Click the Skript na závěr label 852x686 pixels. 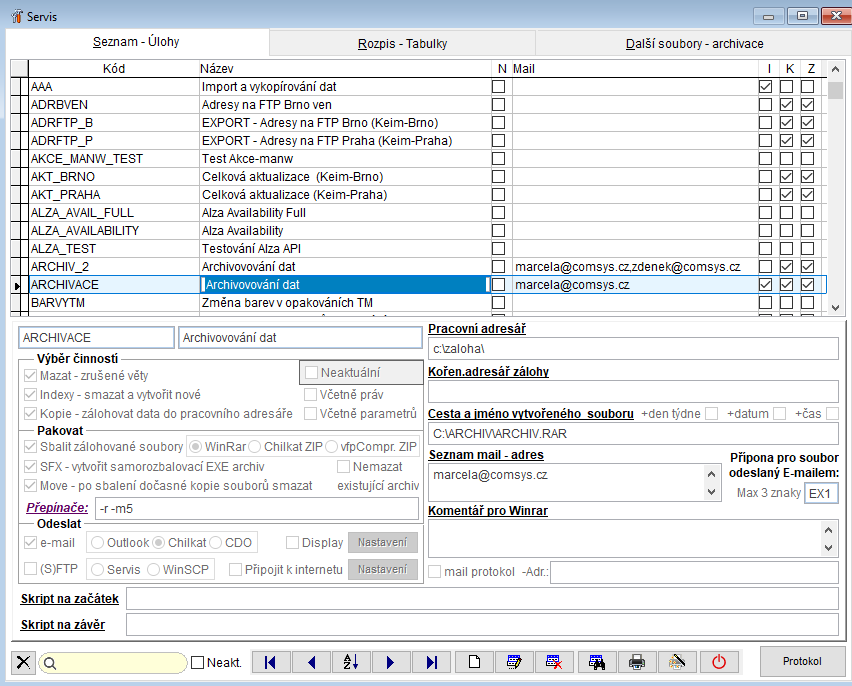click(x=62, y=625)
